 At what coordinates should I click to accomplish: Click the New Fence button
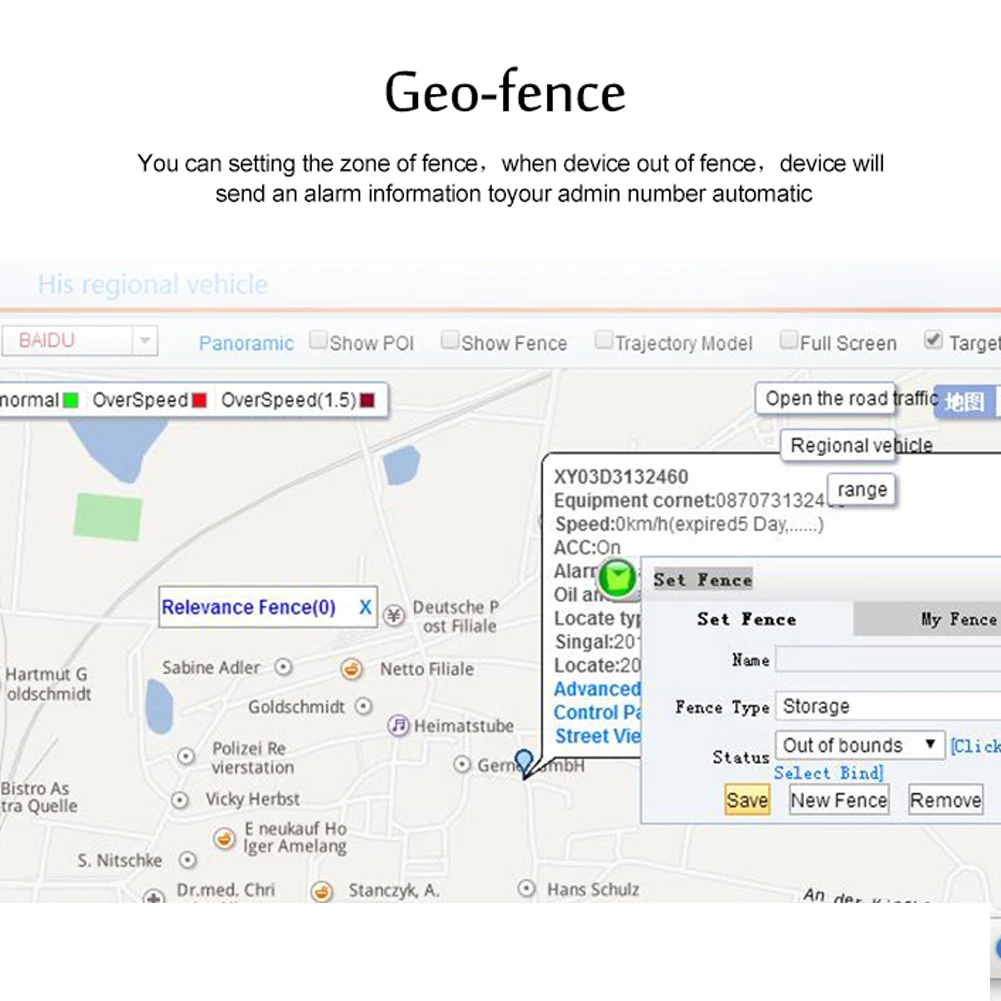click(839, 800)
